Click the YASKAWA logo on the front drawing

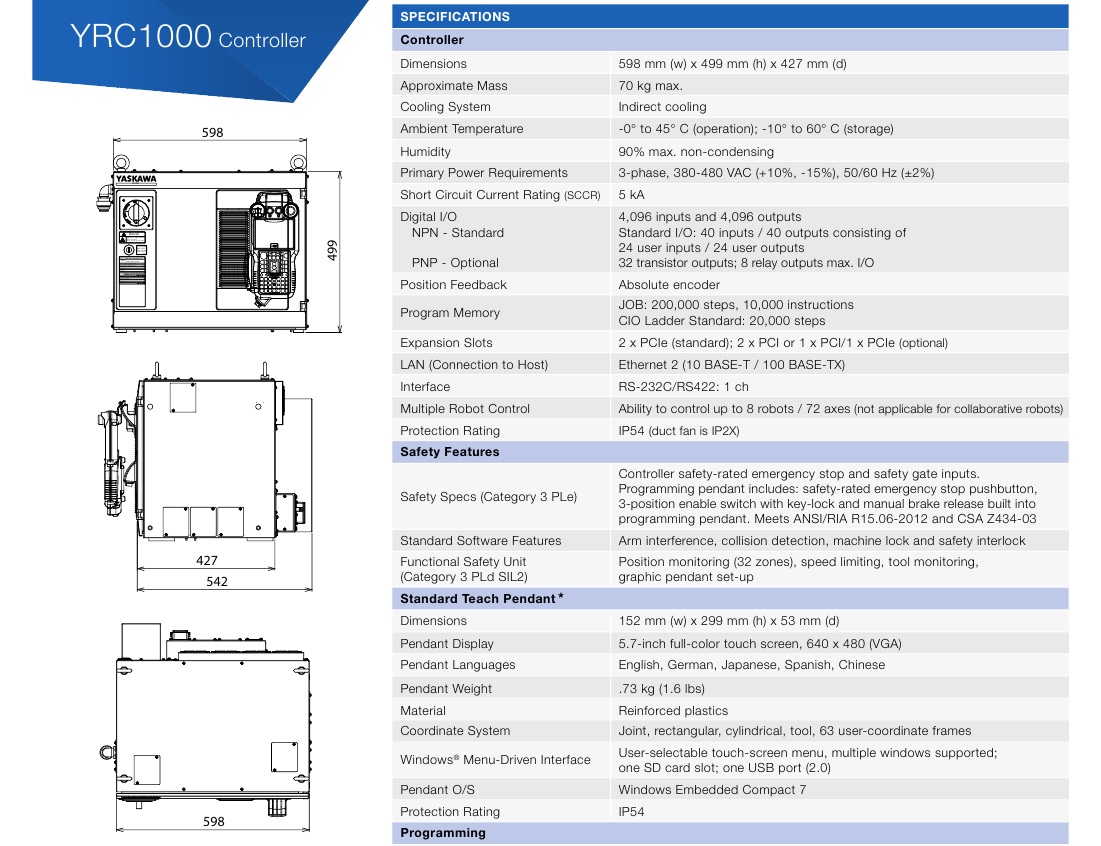(x=136, y=179)
